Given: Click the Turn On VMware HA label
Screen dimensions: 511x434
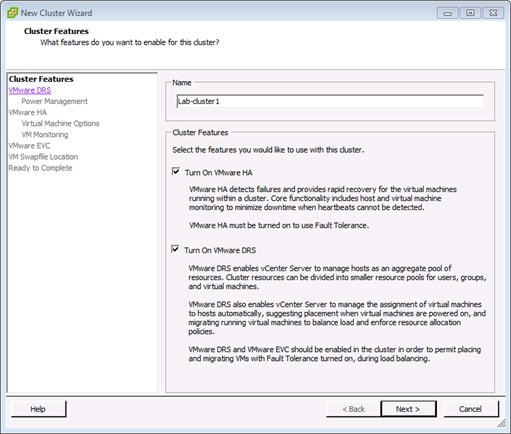Looking at the screenshot, I should point(218,173).
